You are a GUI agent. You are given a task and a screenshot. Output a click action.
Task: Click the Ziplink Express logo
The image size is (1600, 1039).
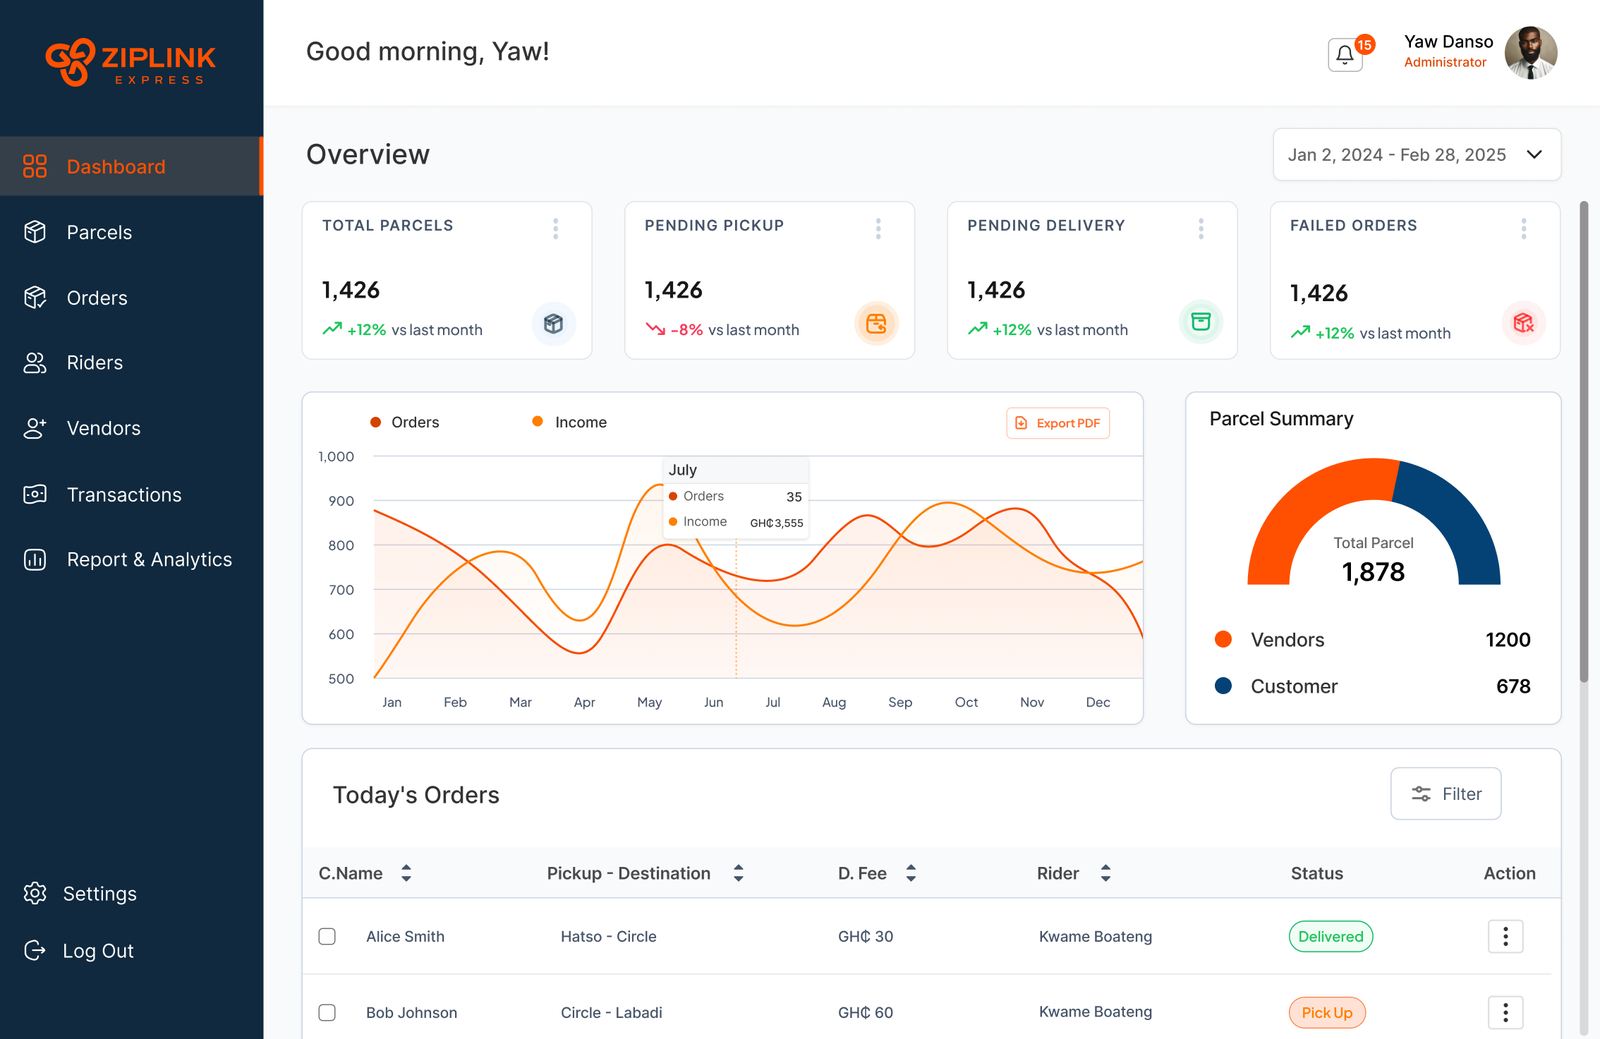(131, 63)
